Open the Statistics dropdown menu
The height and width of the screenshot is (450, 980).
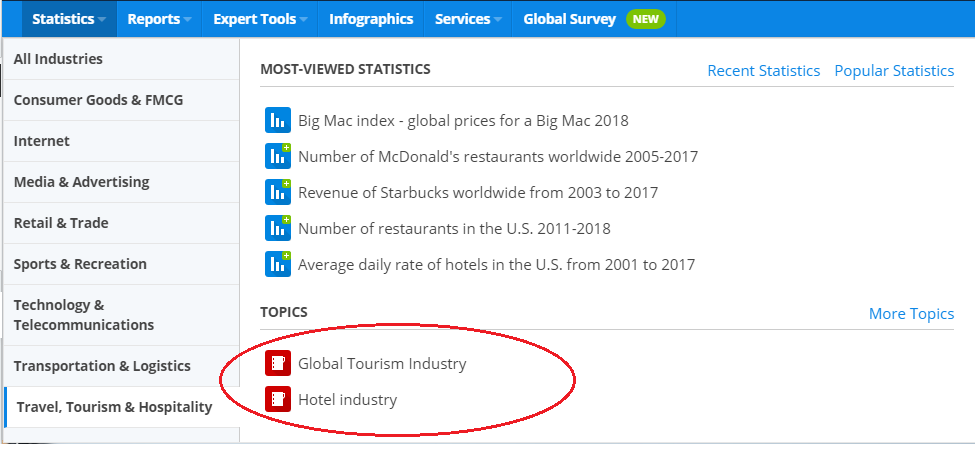[x=68, y=19]
